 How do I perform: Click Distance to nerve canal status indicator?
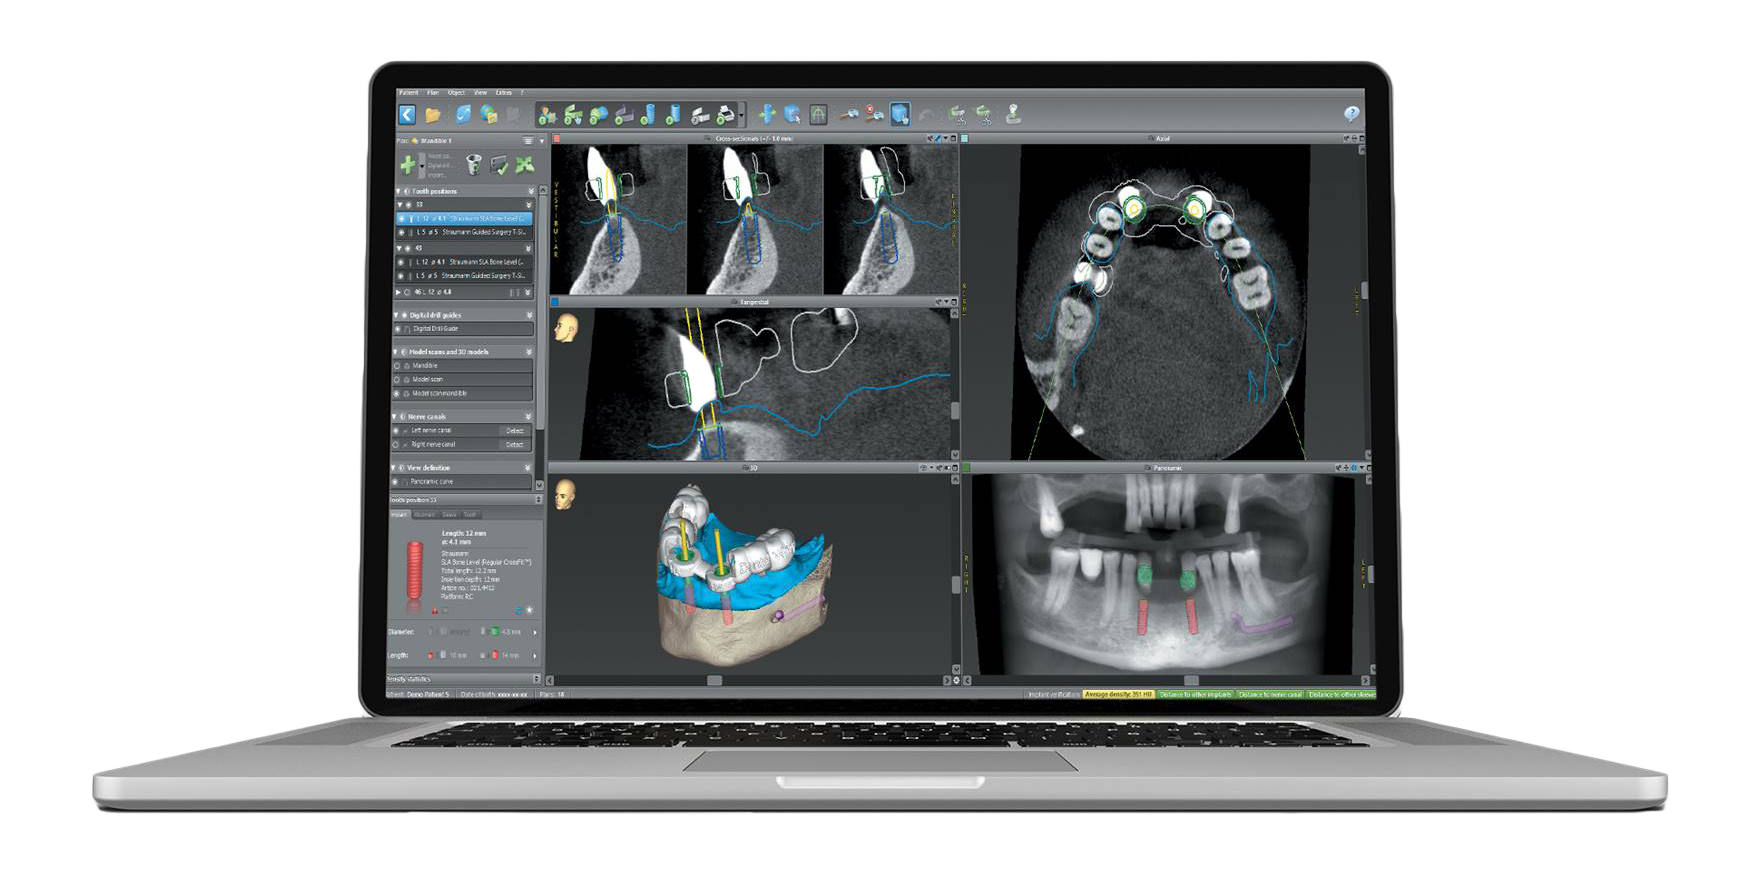[1270, 694]
